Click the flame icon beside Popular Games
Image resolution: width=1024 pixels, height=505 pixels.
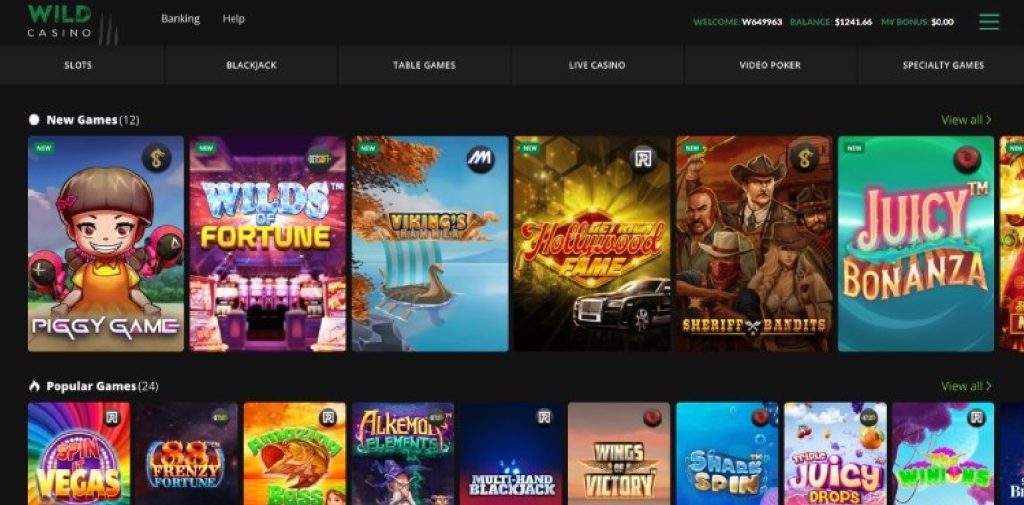click(34, 386)
